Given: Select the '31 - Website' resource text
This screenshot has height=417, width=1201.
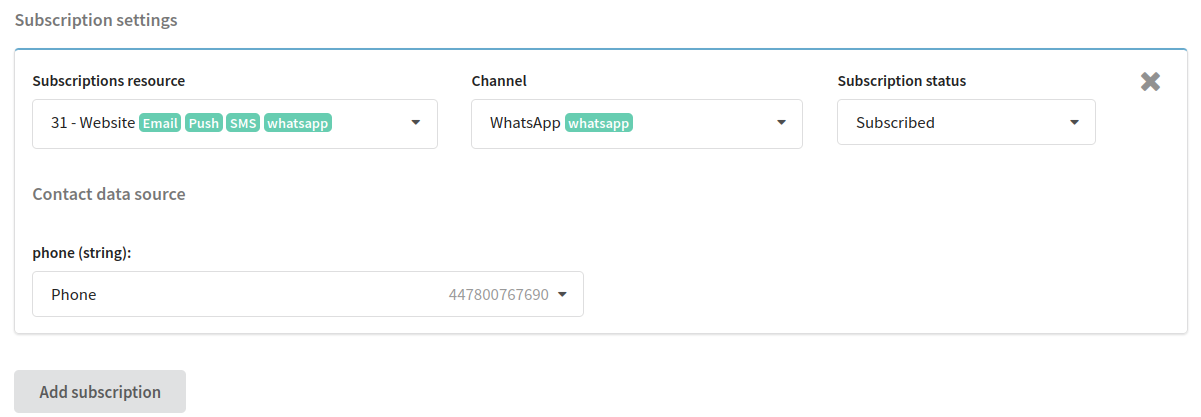Looking at the screenshot, I should click(x=93, y=123).
